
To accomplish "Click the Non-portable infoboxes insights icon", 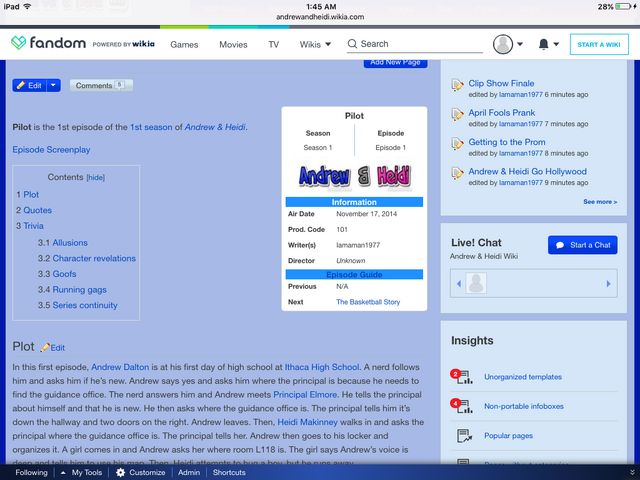I will [462, 406].
